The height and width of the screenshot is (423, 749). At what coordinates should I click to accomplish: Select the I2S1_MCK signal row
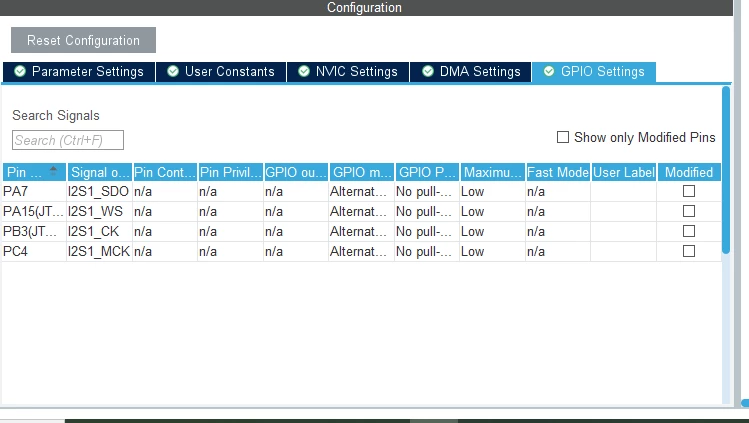coord(361,252)
